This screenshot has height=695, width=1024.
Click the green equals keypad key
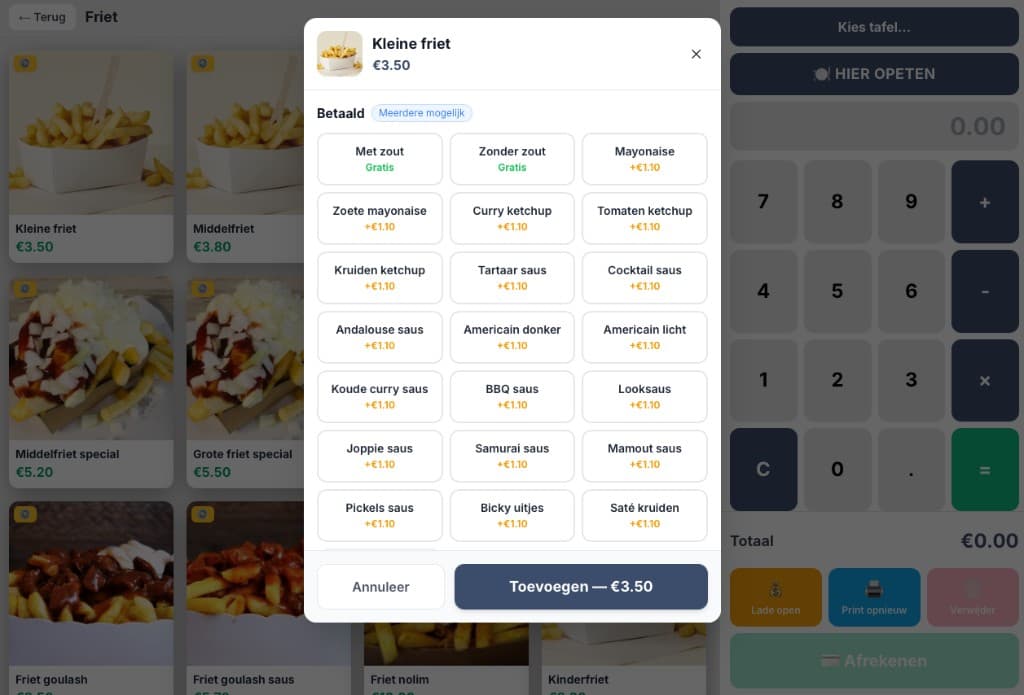pyautogui.click(x=984, y=470)
